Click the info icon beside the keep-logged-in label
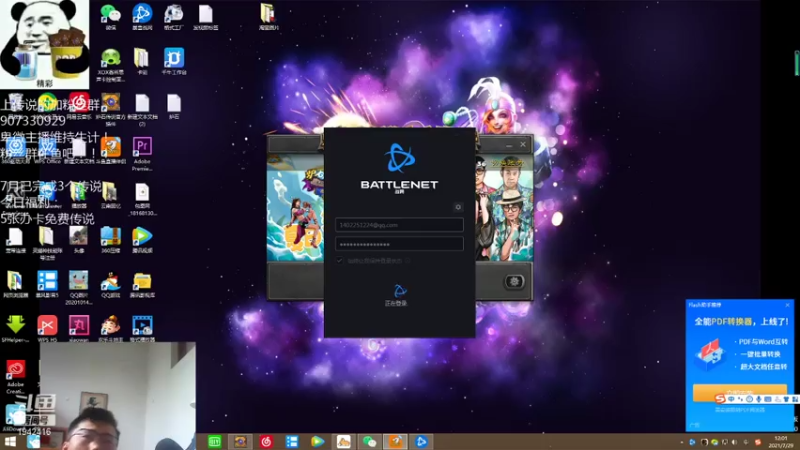This screenshot has width=800, height=450. point(408,261)
